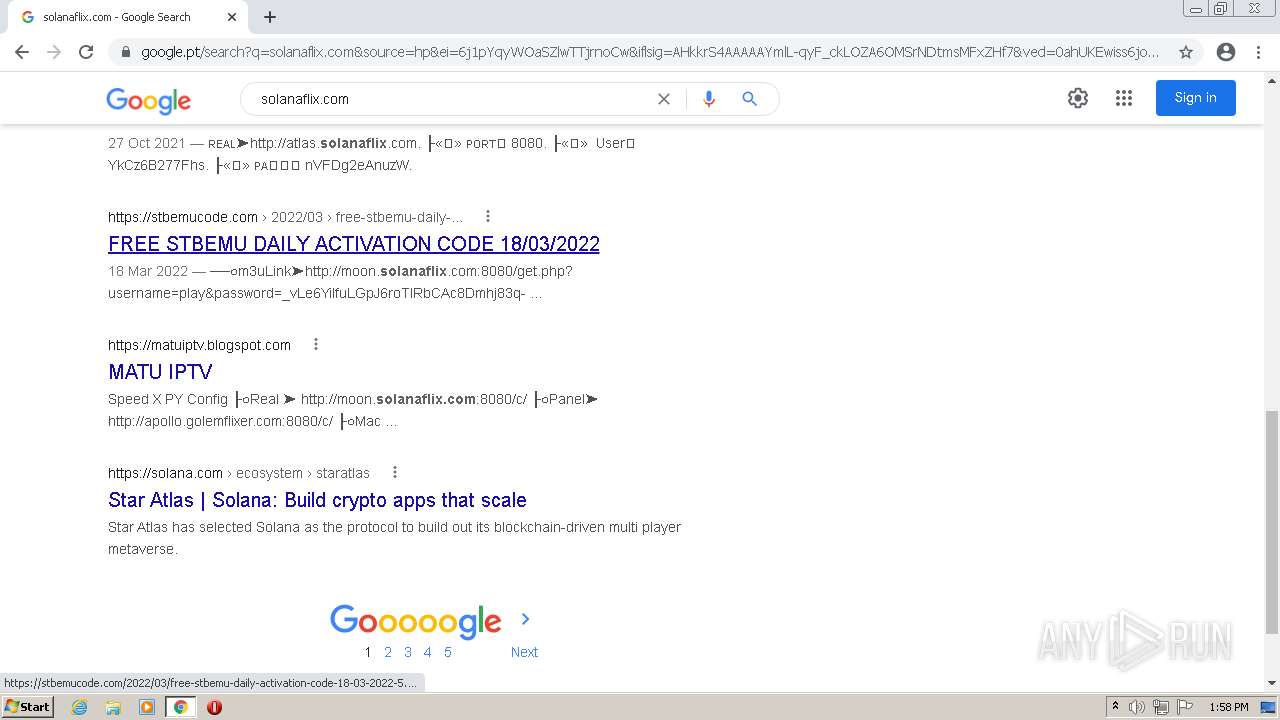This screenshot has height=720, width=1280.
Task: Reload the current page
Action: (x=86, y=52)
